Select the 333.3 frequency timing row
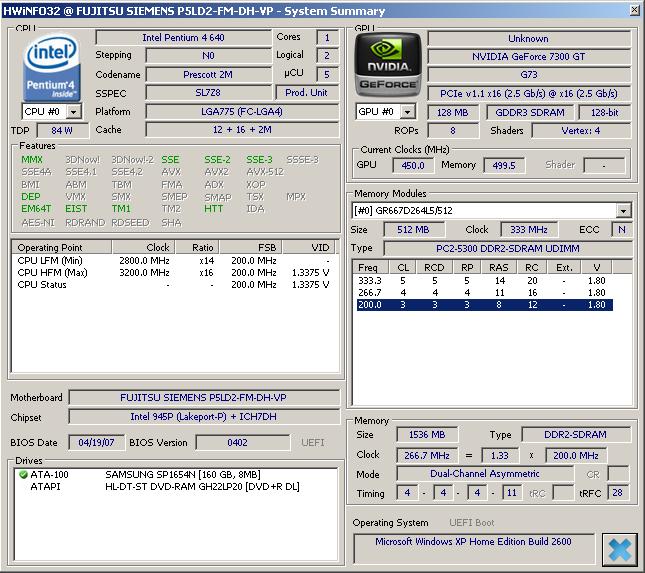The width and height of the screenshot is (645, 573). 484,281
